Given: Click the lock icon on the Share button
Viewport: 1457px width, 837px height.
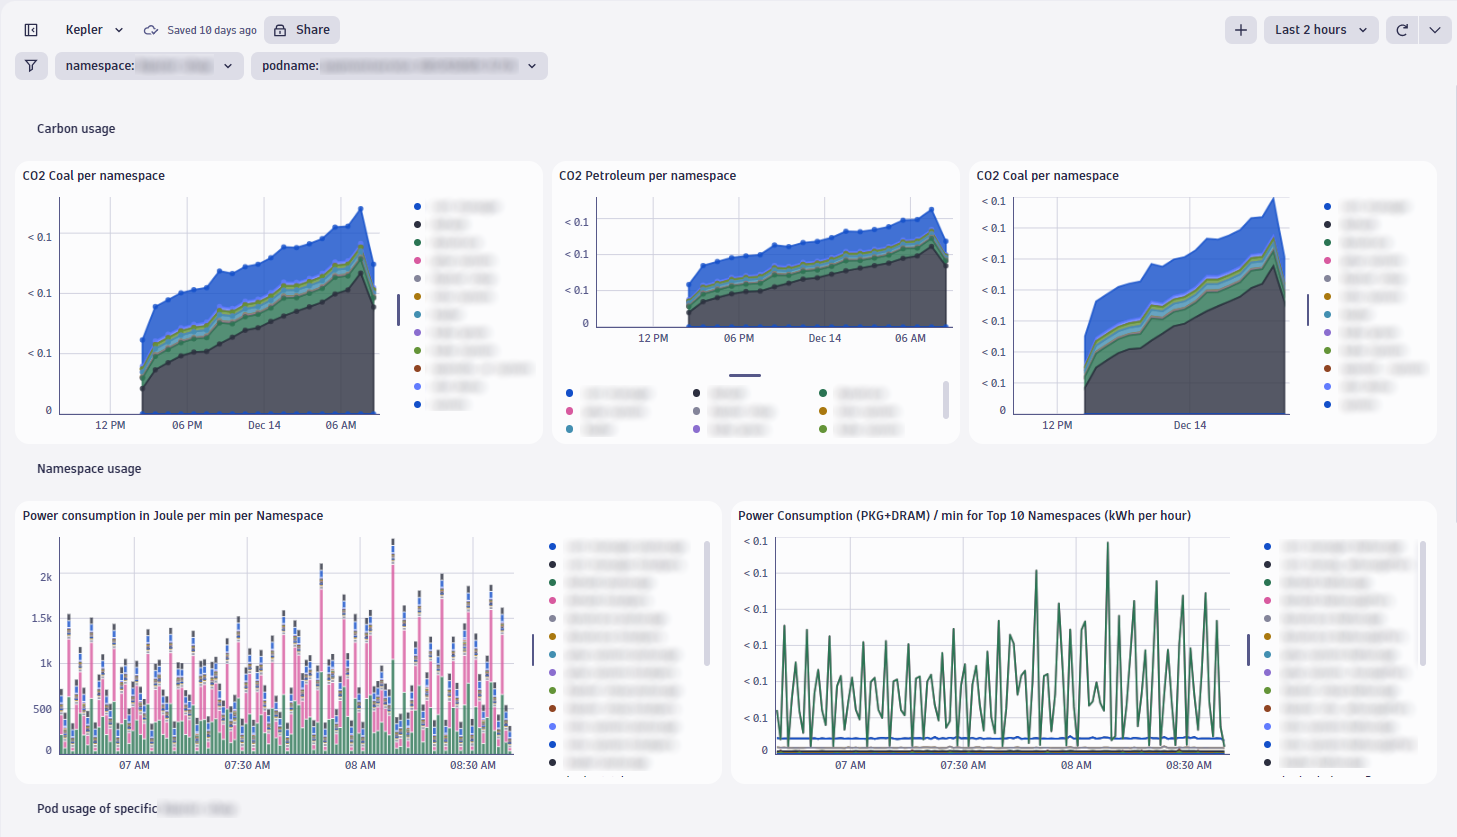Looking at the screenshot, I should click(281, 29).
